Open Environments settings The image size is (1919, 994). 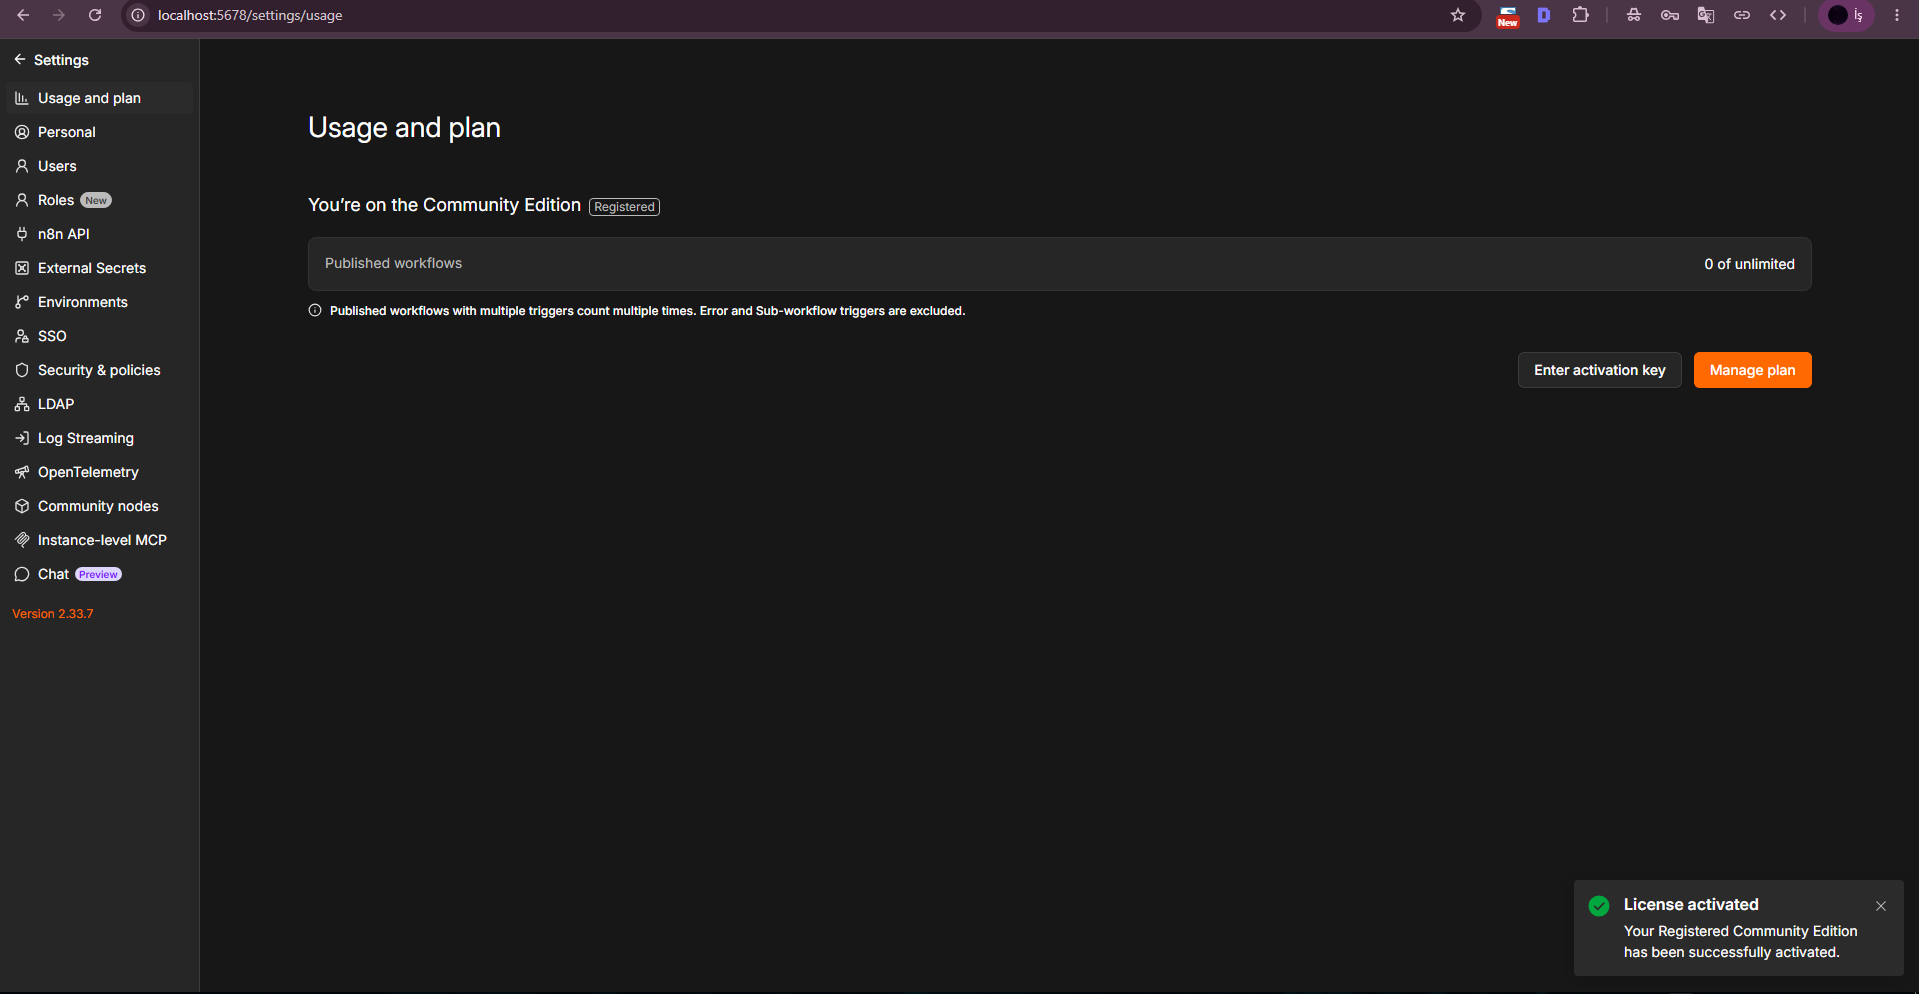pos(99,302)
